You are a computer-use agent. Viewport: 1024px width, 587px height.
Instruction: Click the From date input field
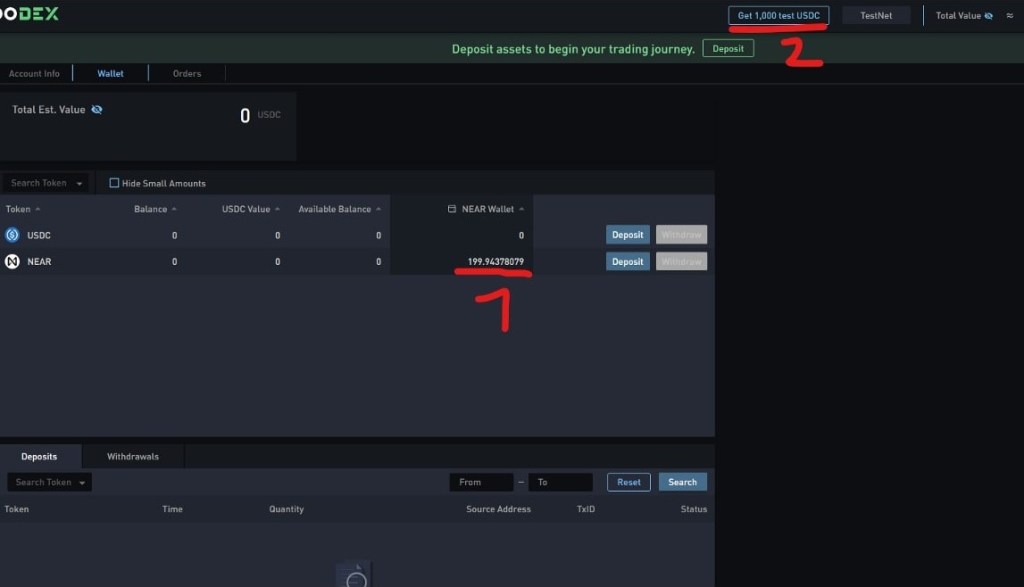(x=481, y=481)
